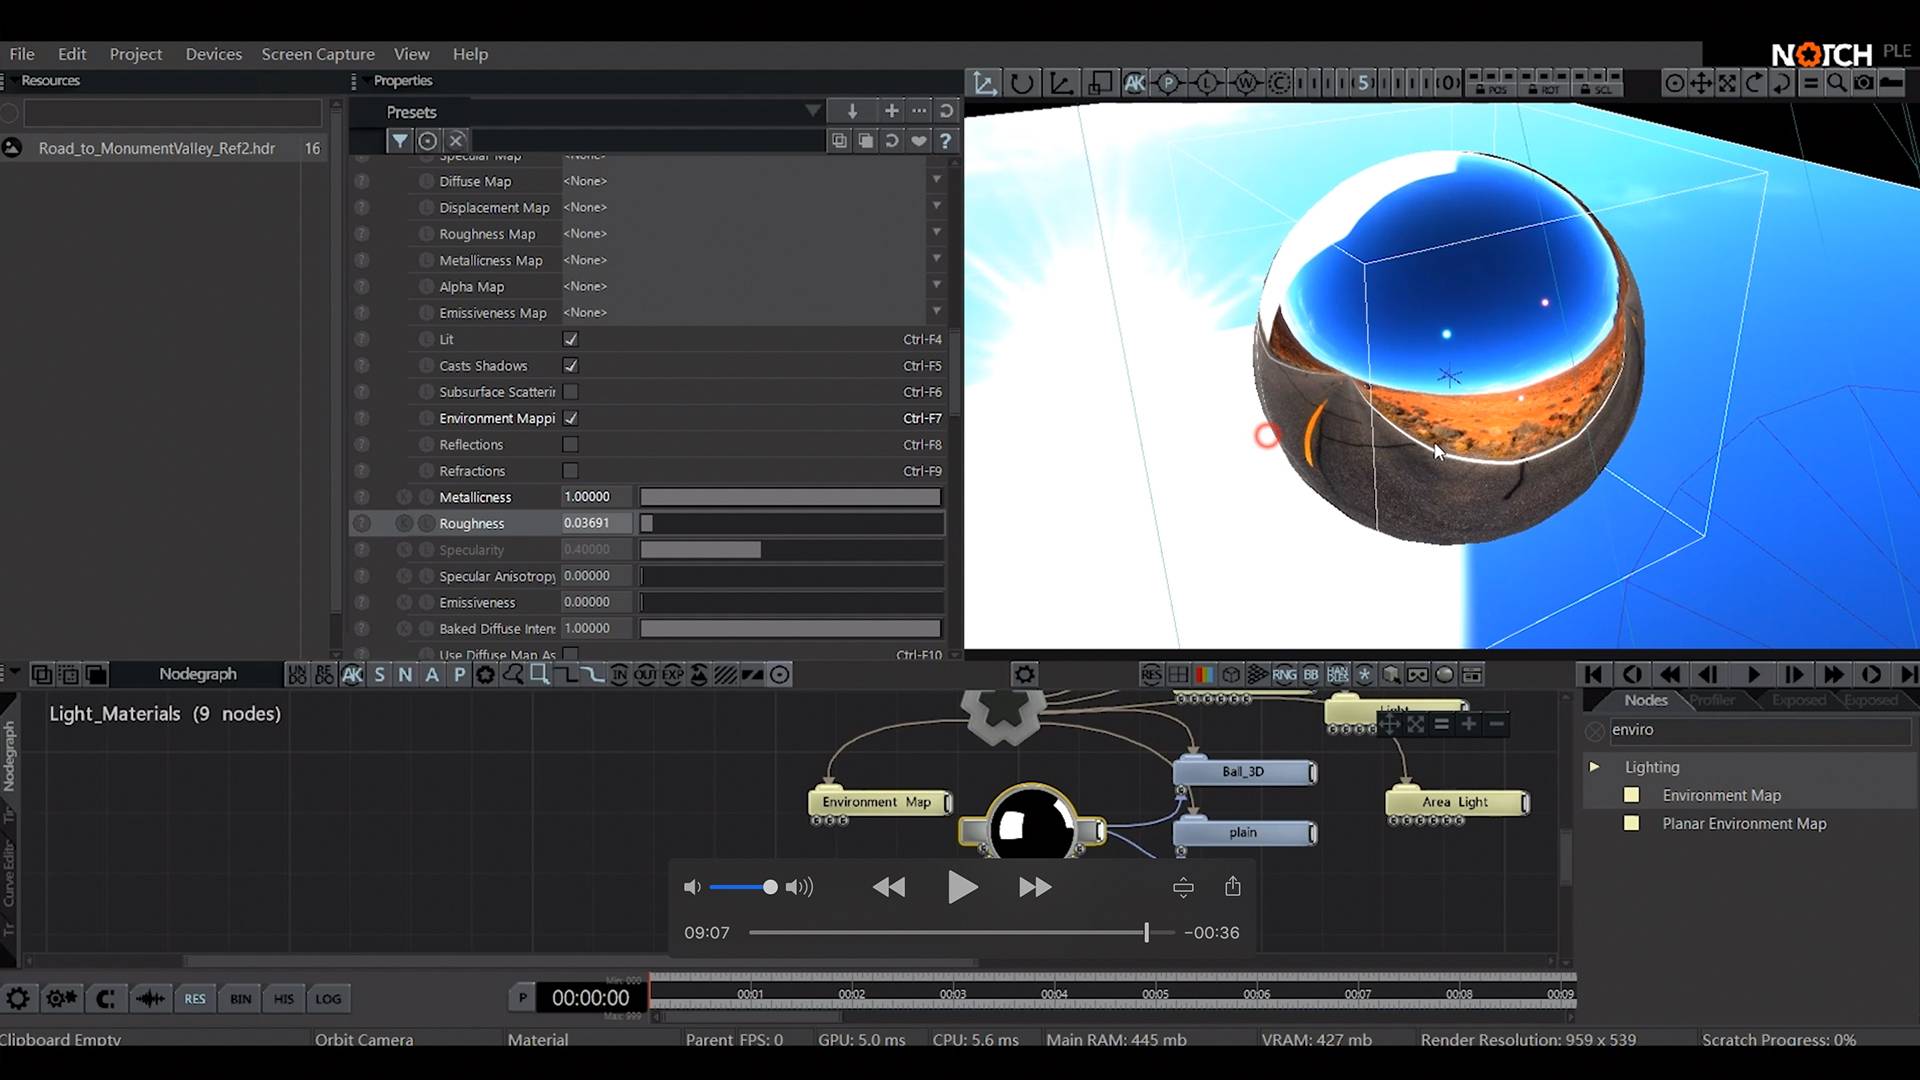Enable the Reflections checkbox
The height and width of the screenshot is (1080, 1920).
pos(570,444)
